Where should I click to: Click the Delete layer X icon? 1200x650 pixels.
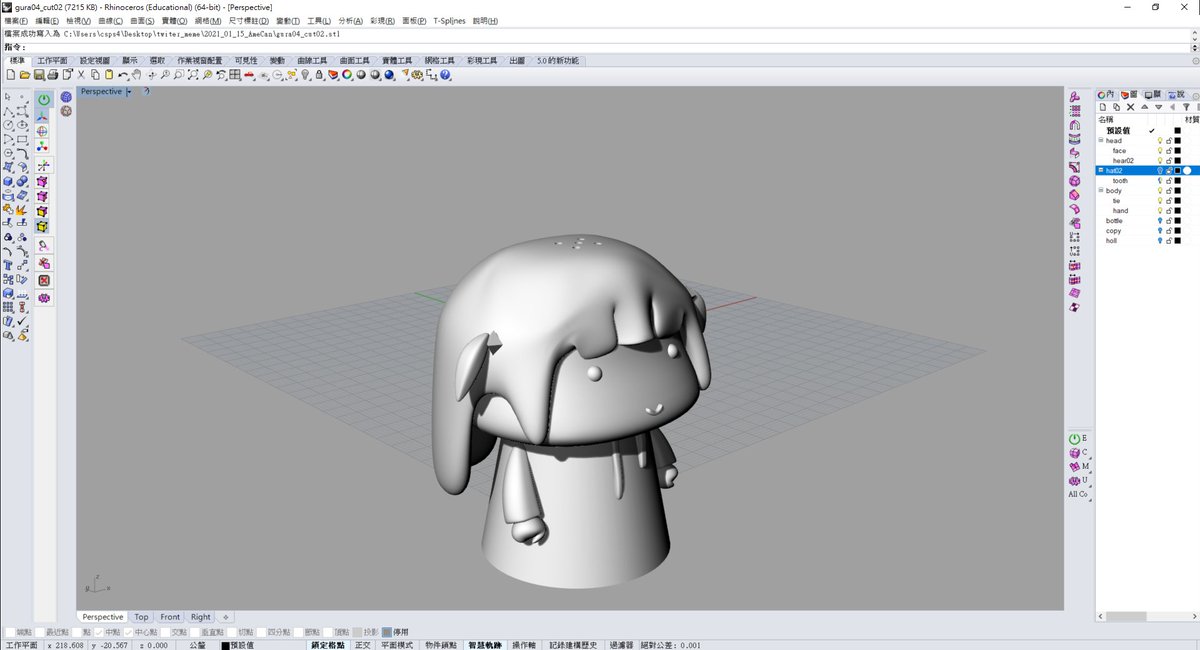[1131, 107]
